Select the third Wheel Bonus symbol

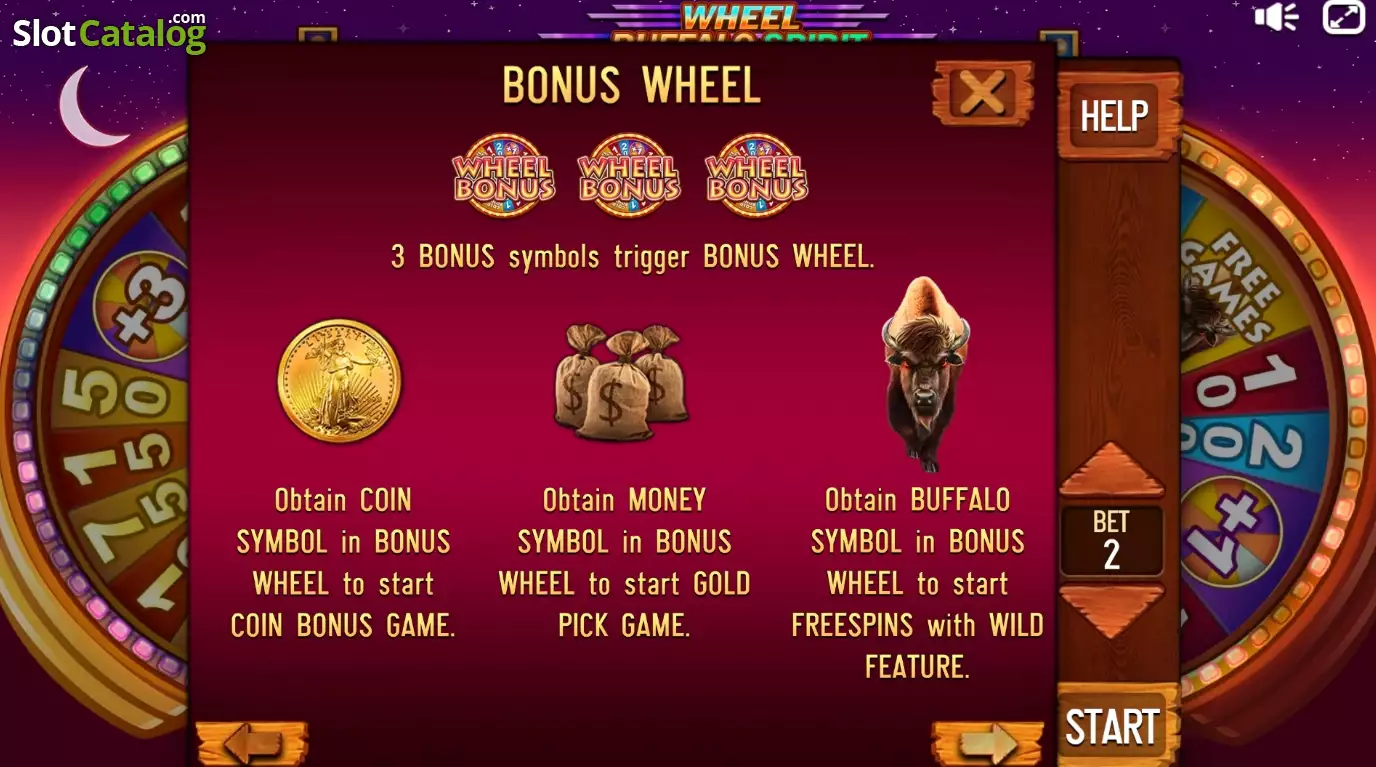coord(756,176)
